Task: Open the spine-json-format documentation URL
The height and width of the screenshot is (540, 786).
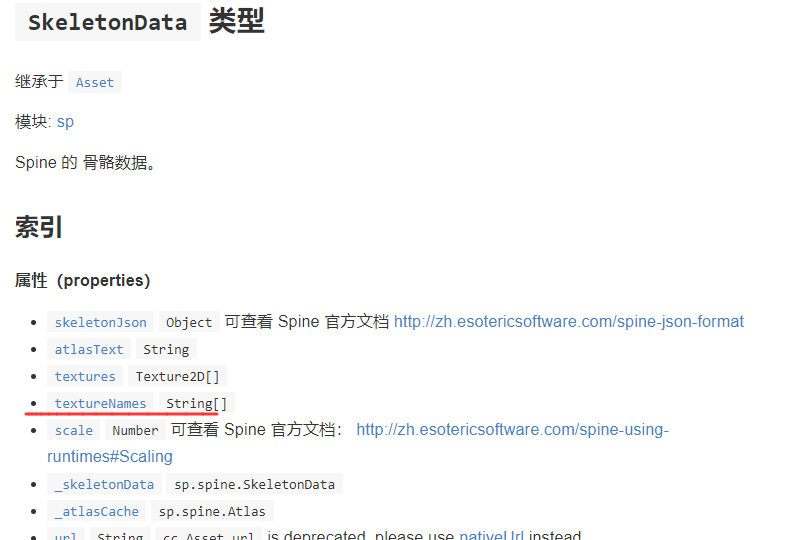Action: point(569,321)
